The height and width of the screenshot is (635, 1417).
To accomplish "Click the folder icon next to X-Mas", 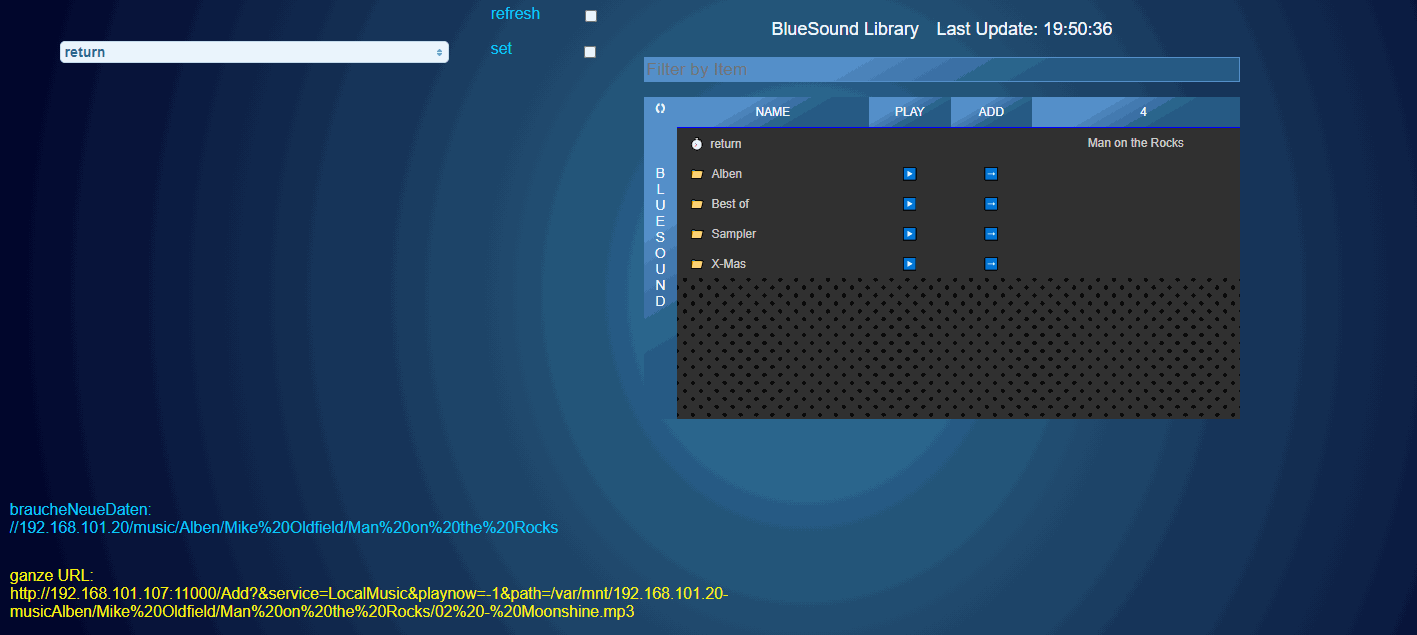I will pos(697,264).
